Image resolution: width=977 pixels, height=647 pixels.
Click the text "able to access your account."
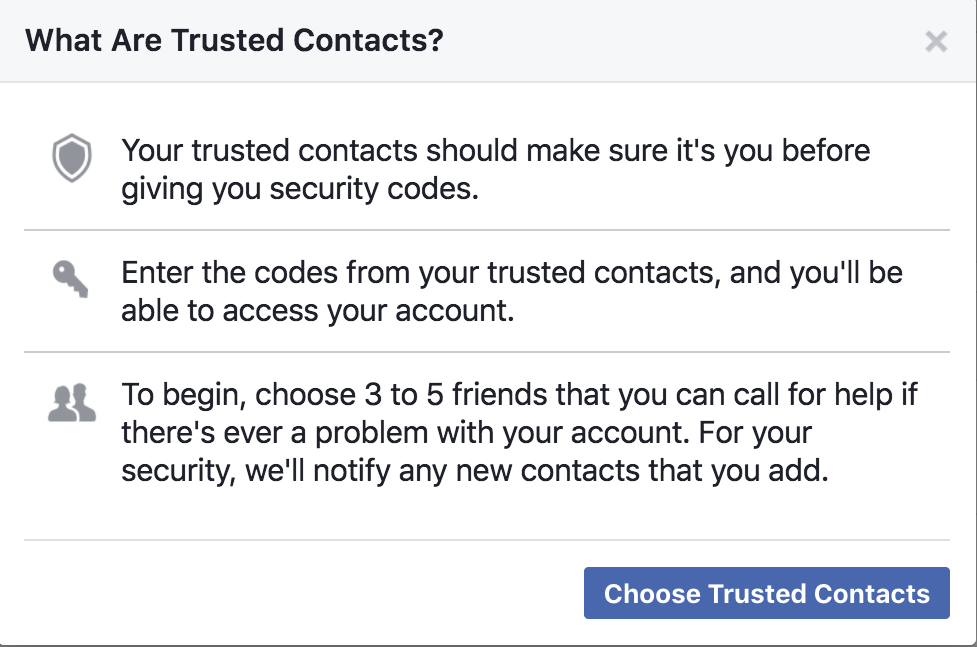point(317,311)
